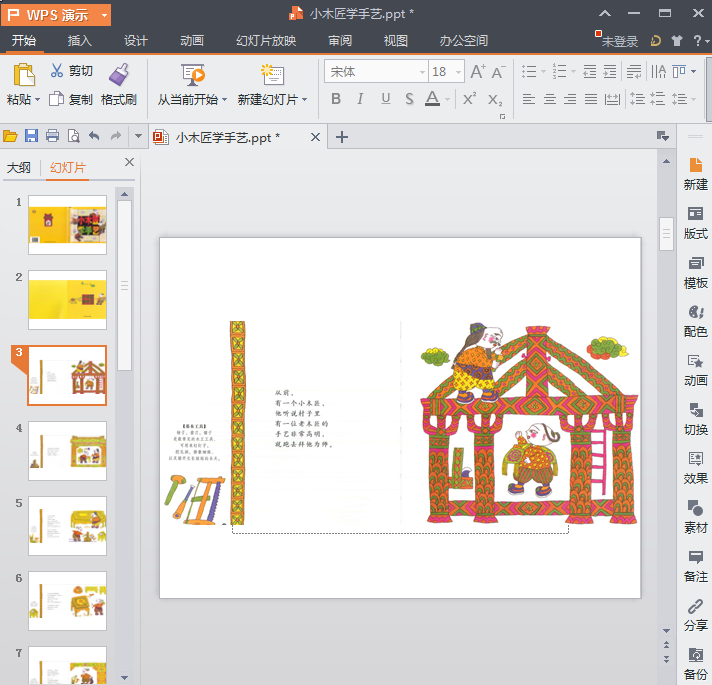Viewport: 712px width, 685px height.
Task: Open font color dropdown arrow
Action: pos(447,99)
